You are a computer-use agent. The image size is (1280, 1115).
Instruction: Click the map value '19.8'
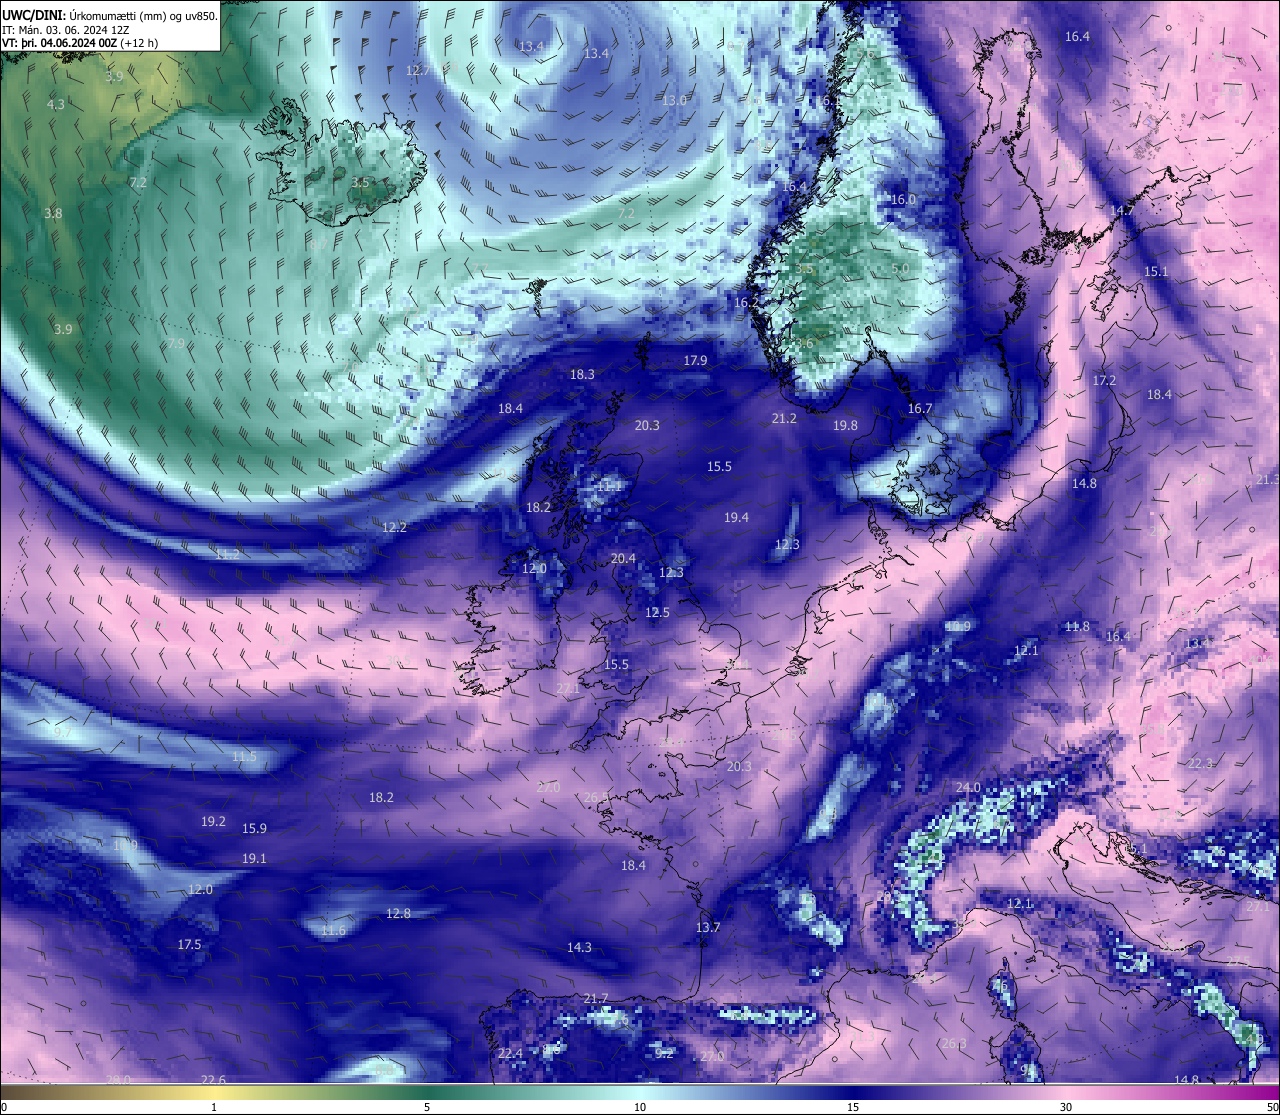point(845,425)
